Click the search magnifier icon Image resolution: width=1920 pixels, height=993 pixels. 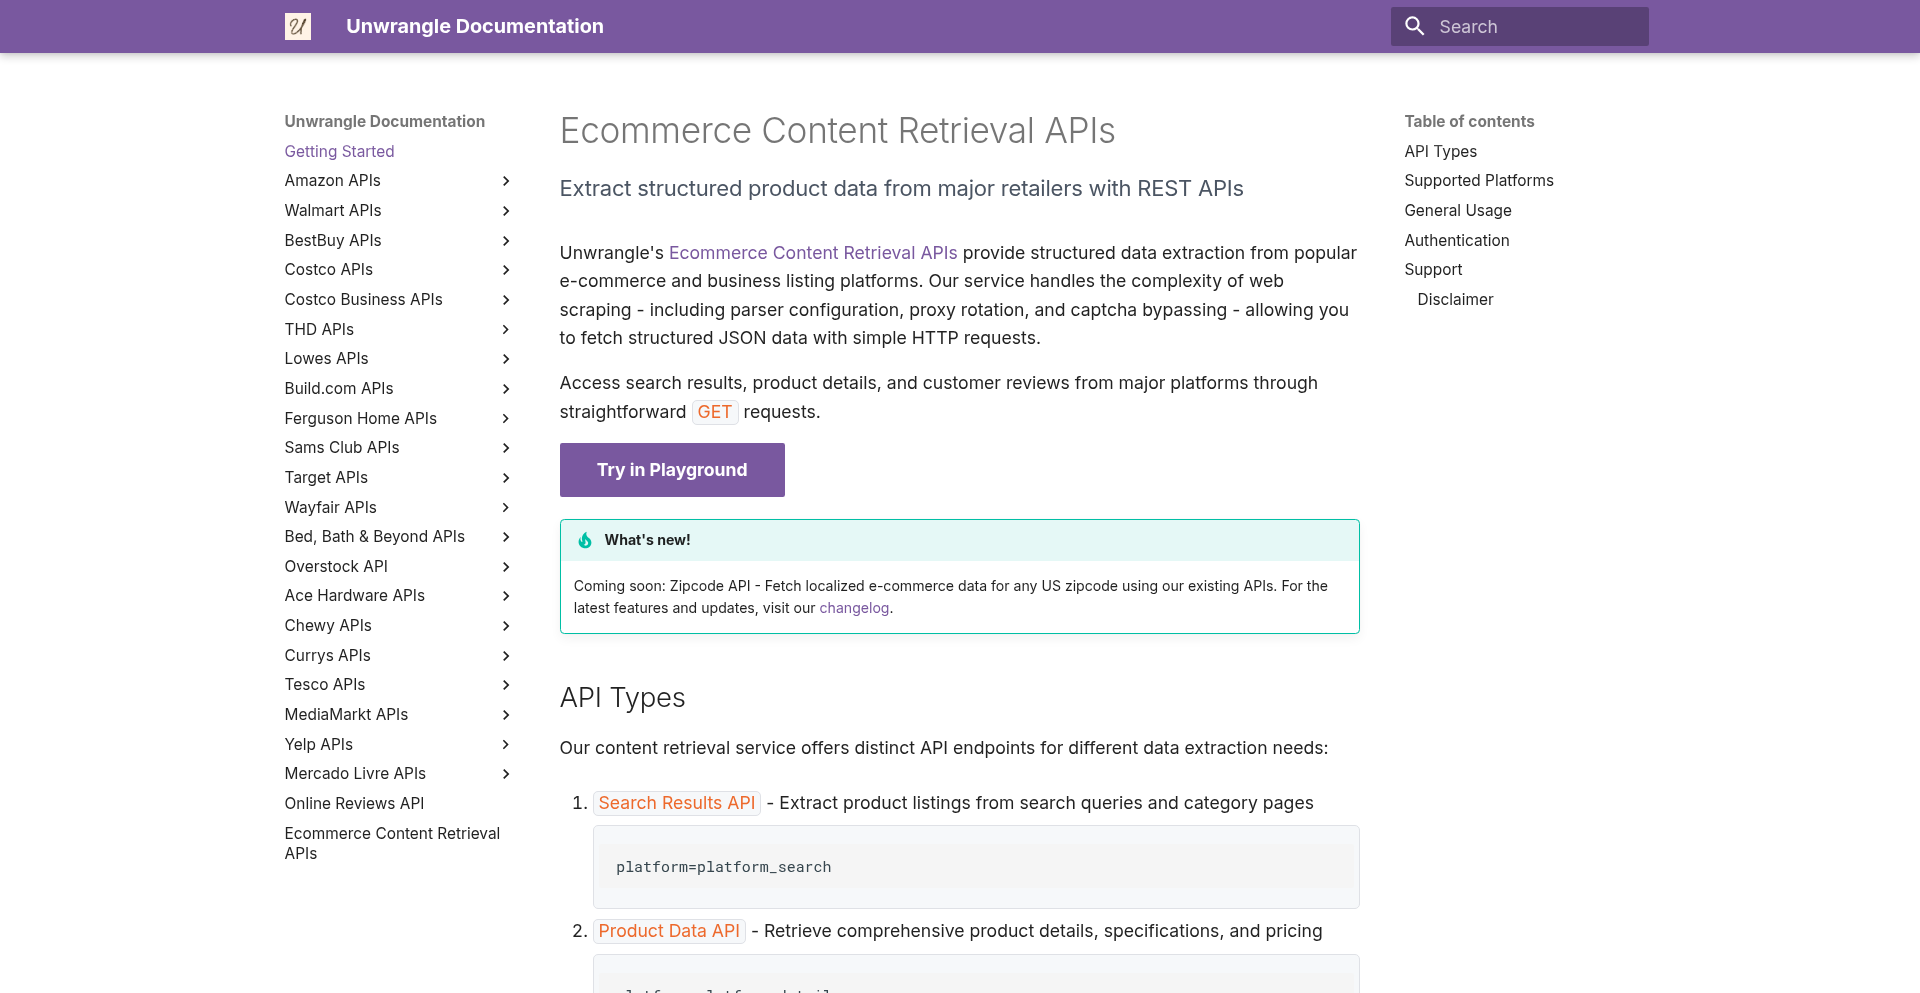coord(1414,26)
